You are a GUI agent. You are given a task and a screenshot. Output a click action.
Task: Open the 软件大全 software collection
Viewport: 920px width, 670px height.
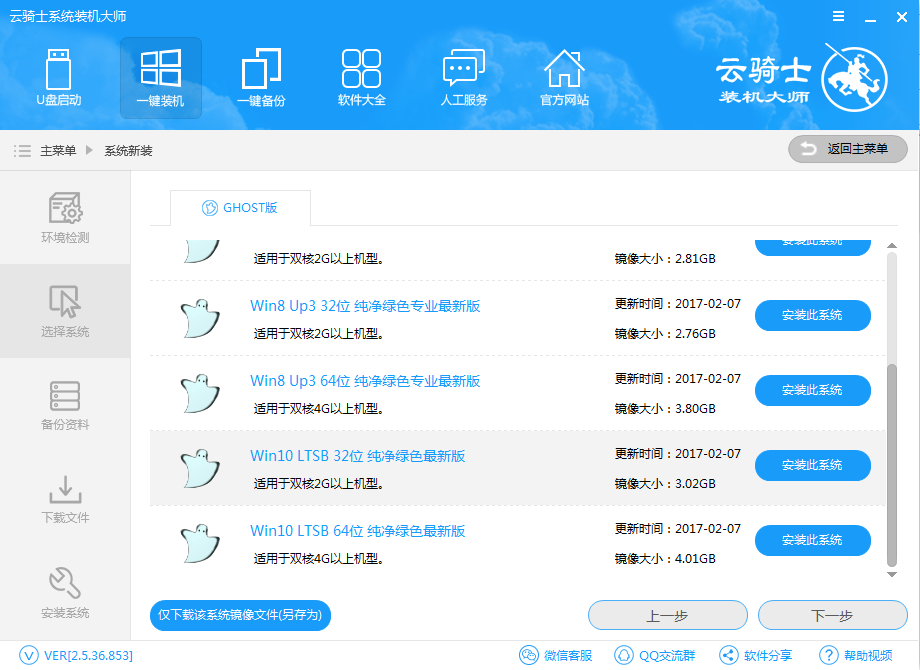click(x=362, y=78)
